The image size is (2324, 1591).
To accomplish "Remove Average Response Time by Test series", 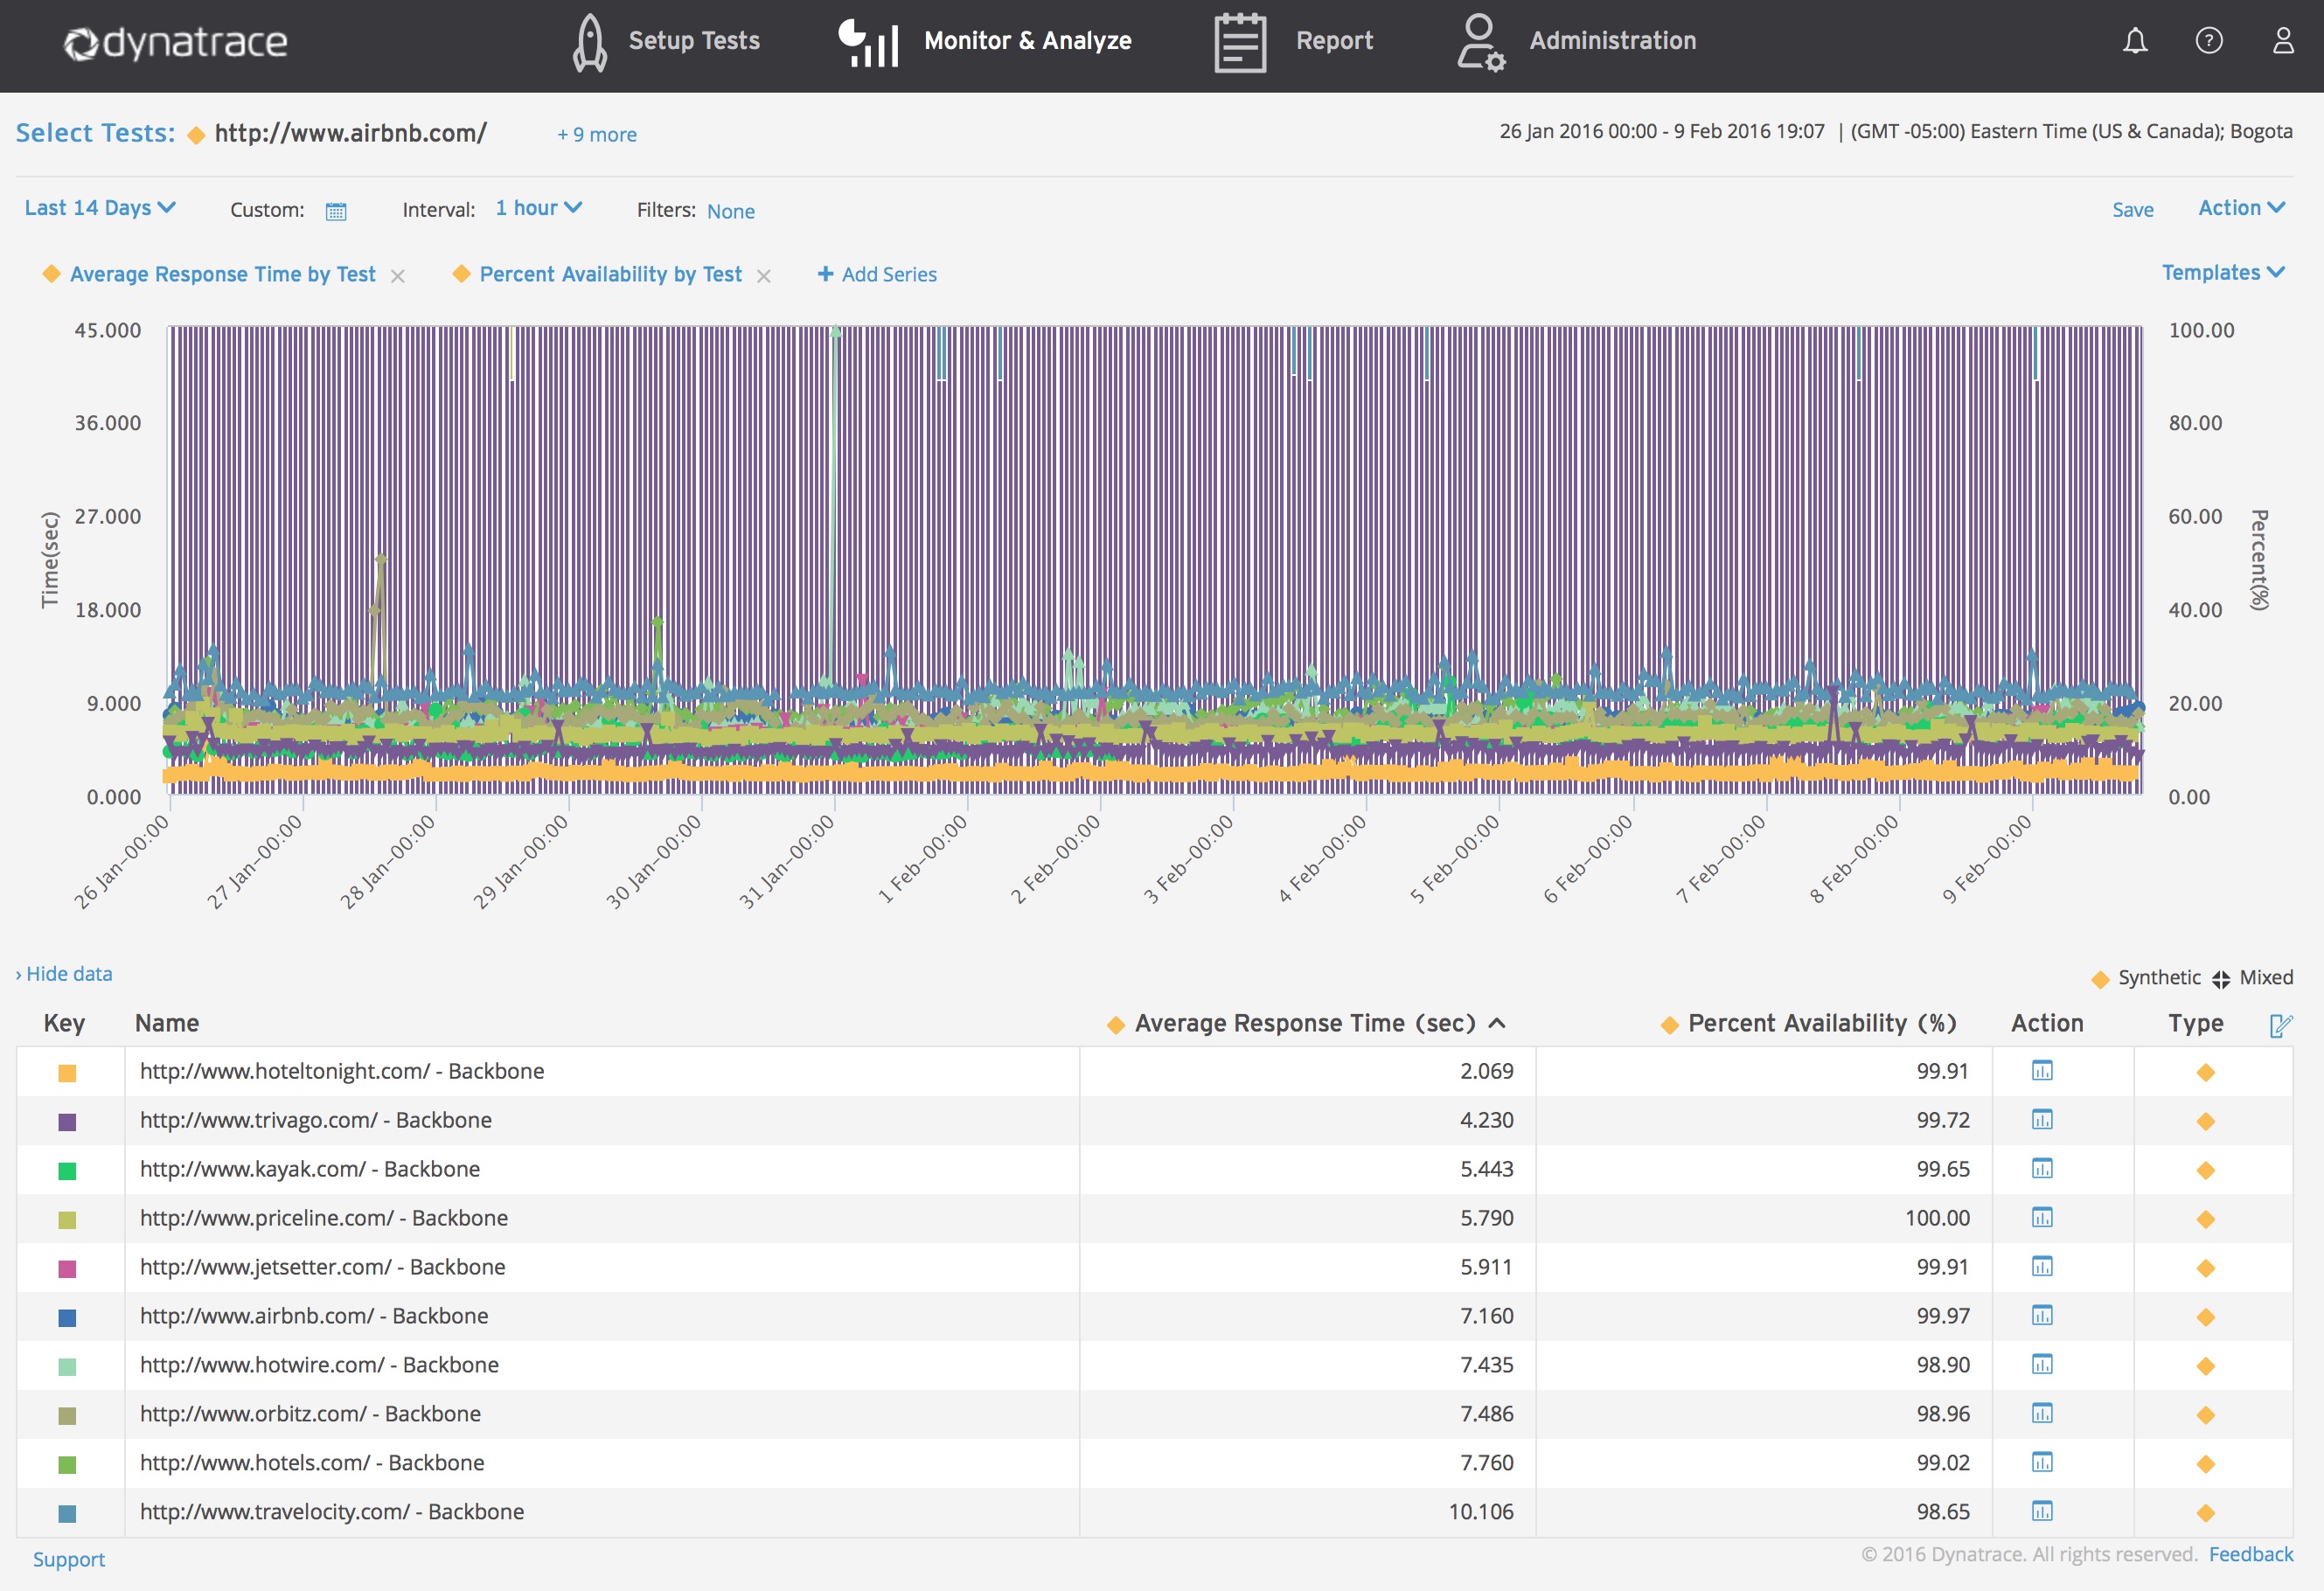I will pos(398,277).
